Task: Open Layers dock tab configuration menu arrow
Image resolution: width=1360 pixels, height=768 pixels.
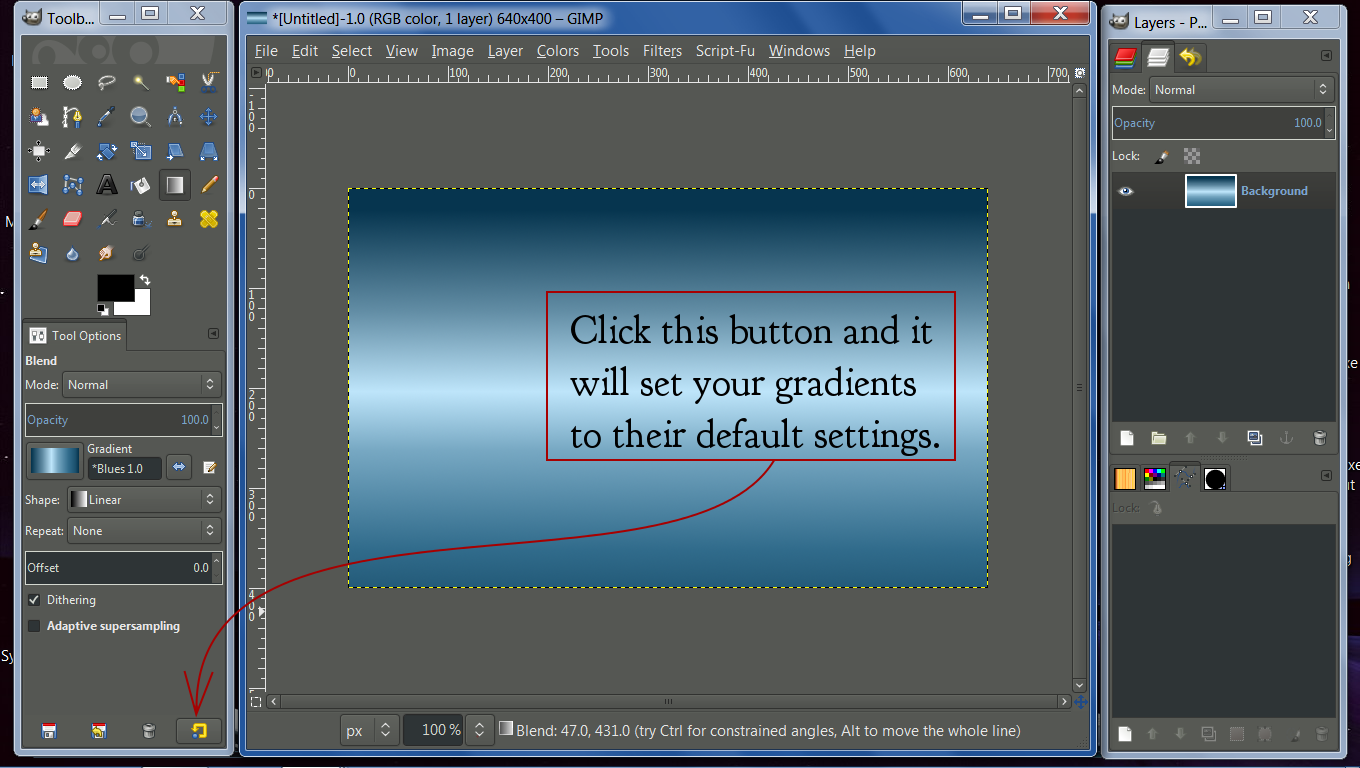Action: (x=1326, y=56)
